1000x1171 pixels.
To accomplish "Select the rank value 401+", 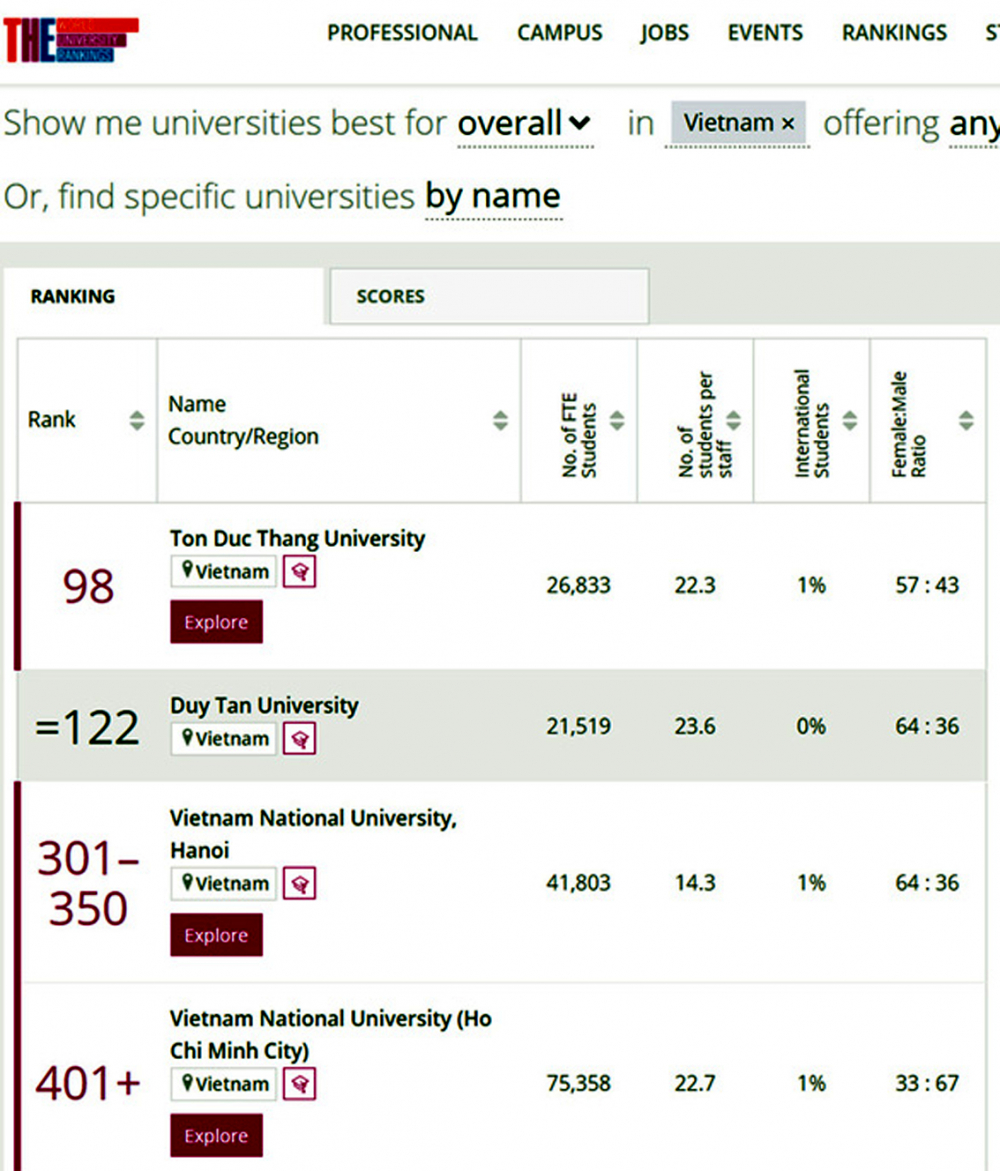I will click(88, 1084).
